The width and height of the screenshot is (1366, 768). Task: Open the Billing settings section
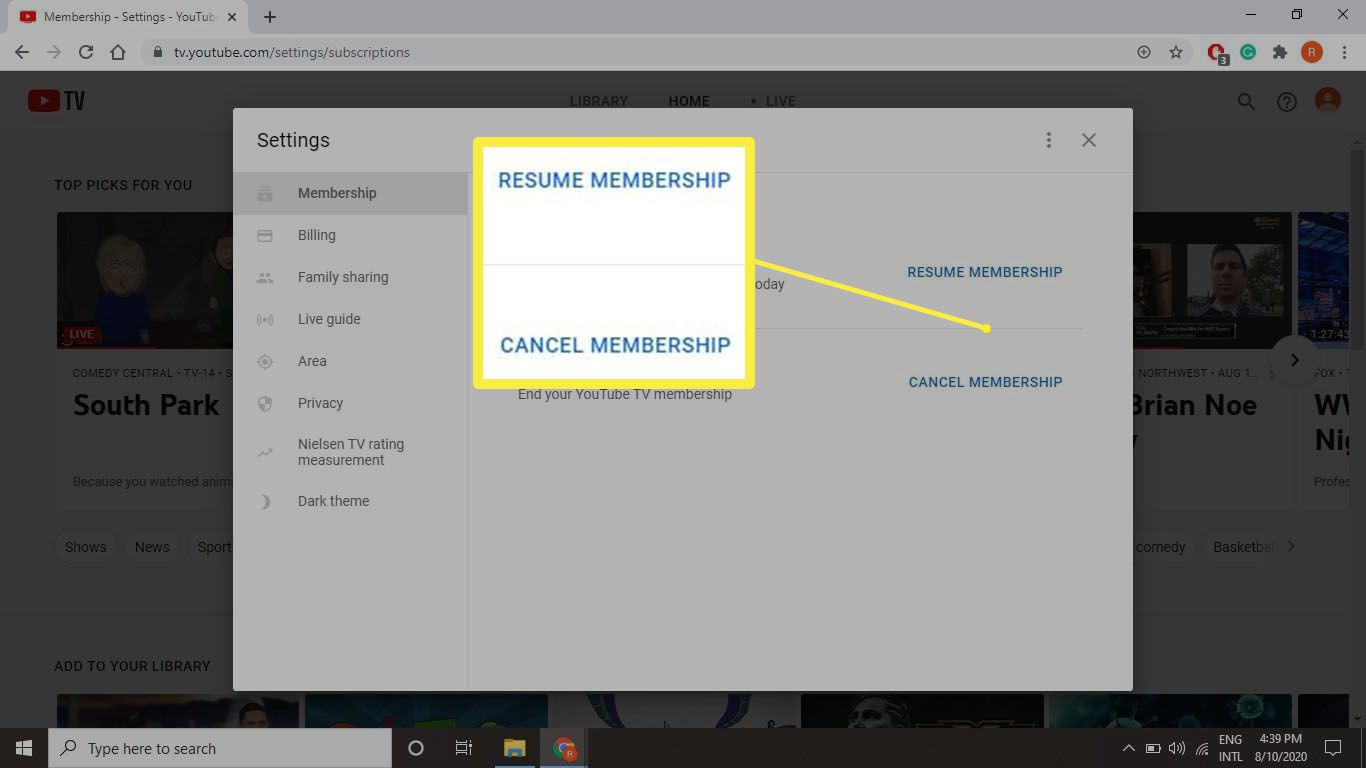[x=350, y=235]
